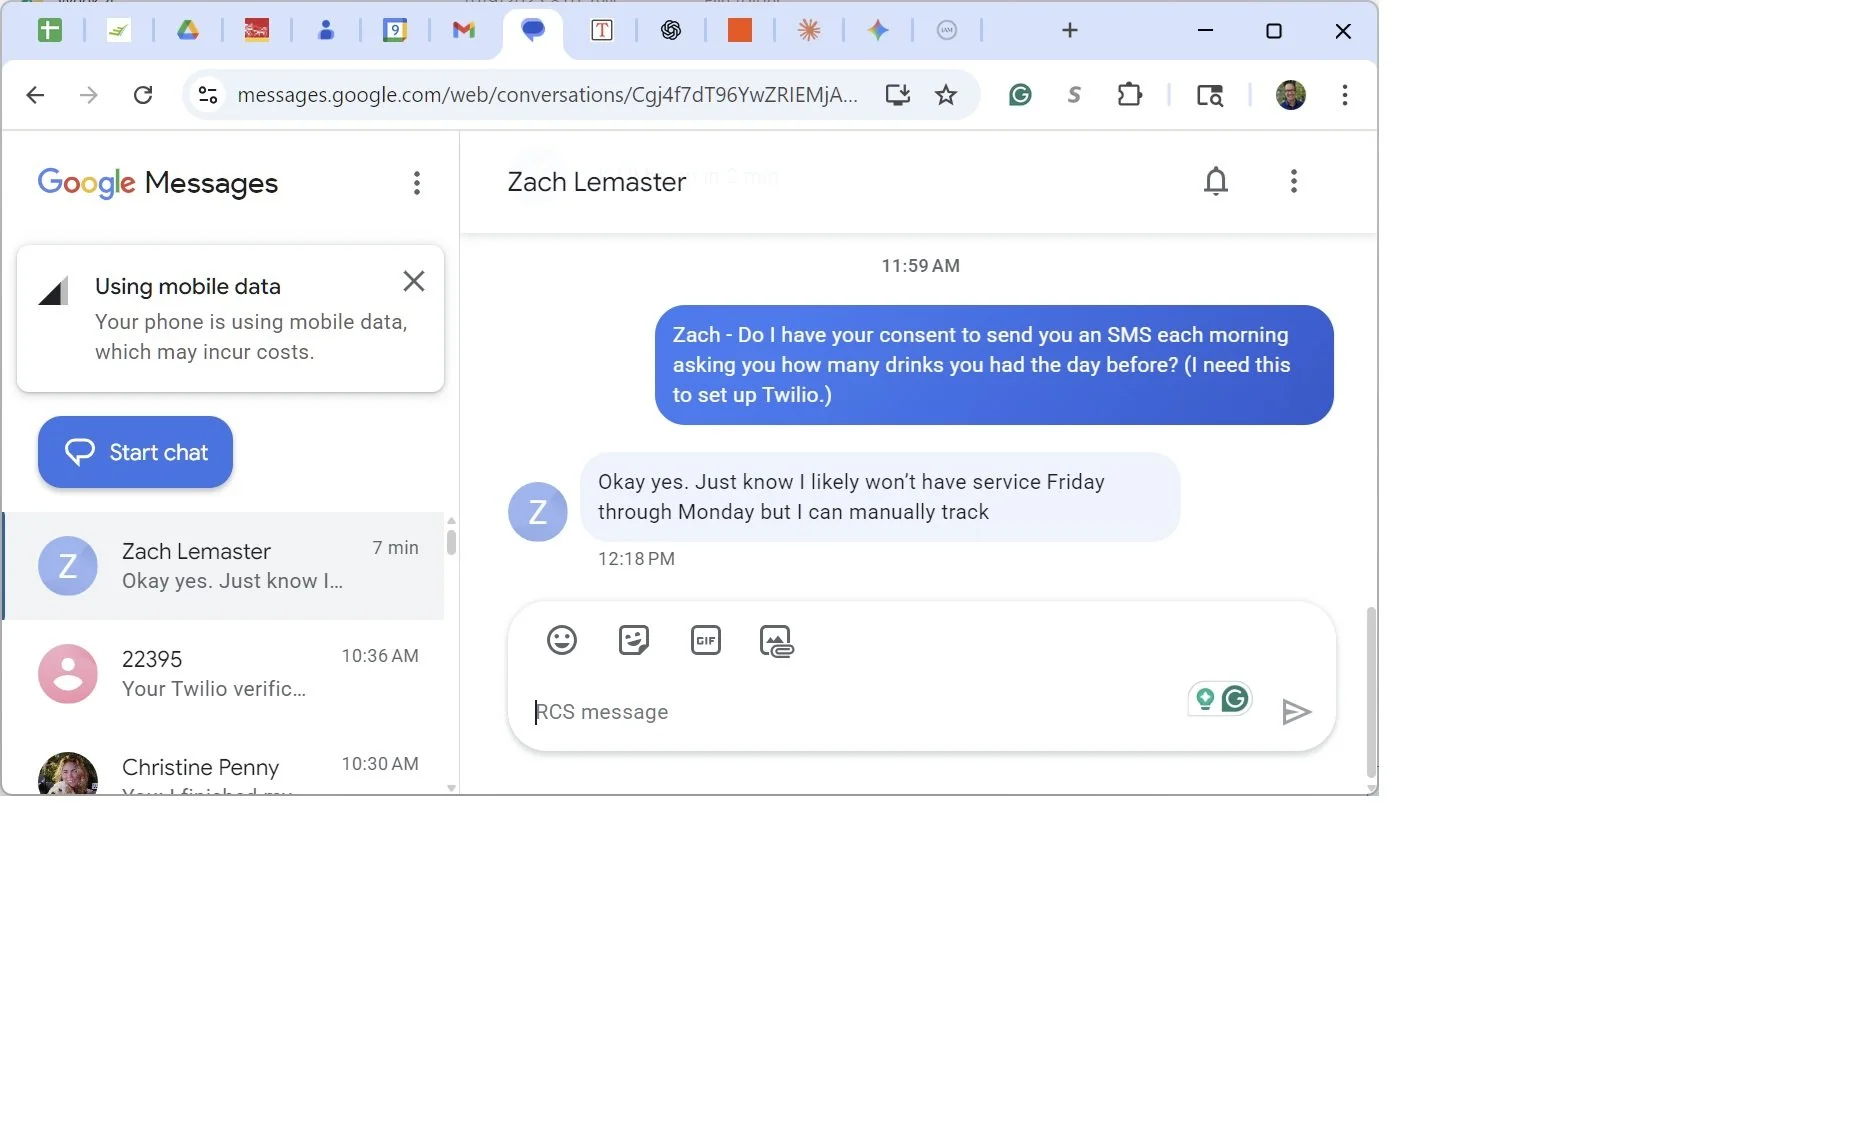Open the browser extensions menu

pos(1130,95)
